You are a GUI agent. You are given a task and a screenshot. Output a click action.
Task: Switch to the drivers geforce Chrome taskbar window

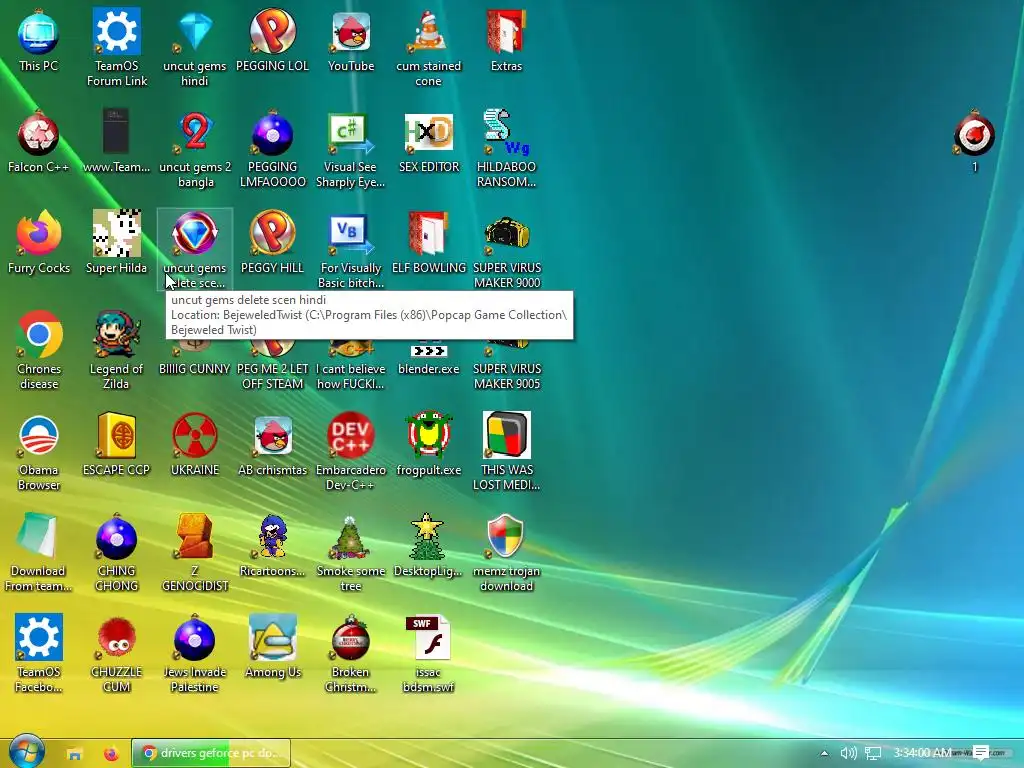tap(211, 753)
